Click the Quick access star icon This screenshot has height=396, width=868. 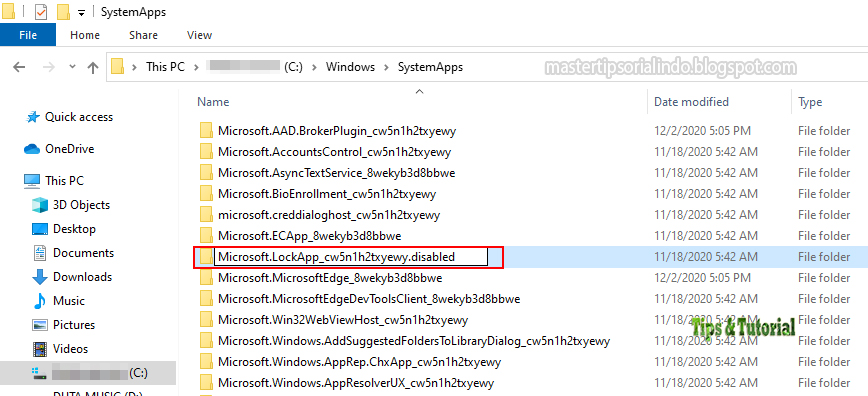33,117
